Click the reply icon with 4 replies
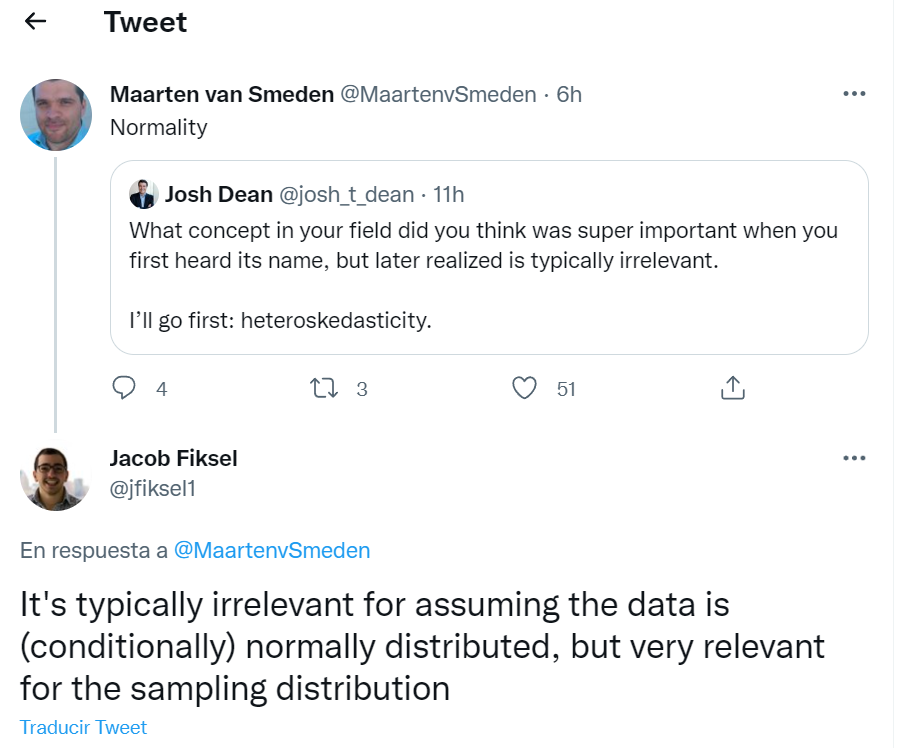 [124, 388]
